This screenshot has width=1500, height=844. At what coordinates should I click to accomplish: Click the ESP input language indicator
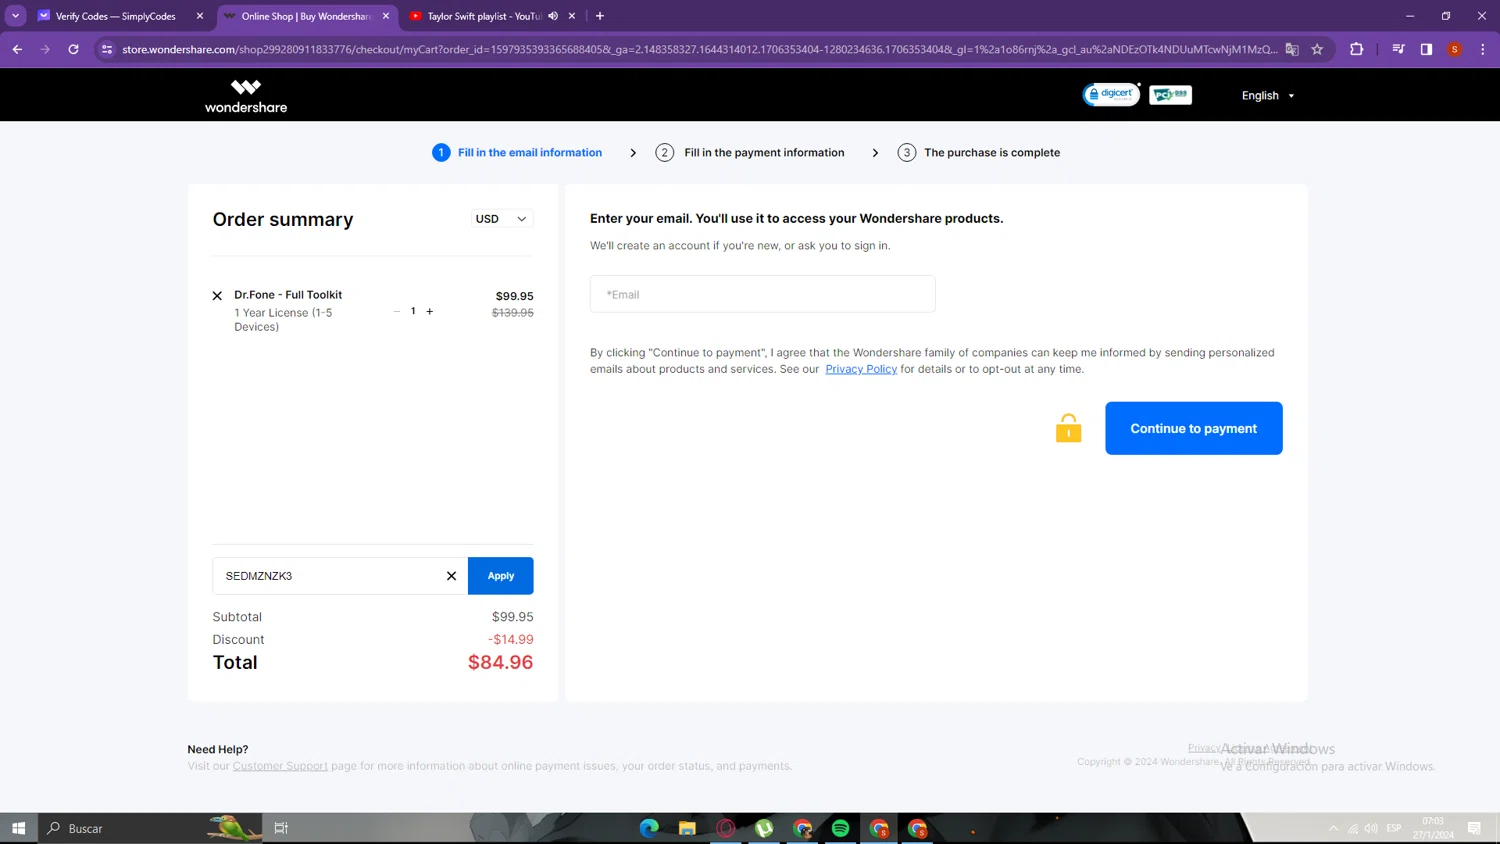1394,828
